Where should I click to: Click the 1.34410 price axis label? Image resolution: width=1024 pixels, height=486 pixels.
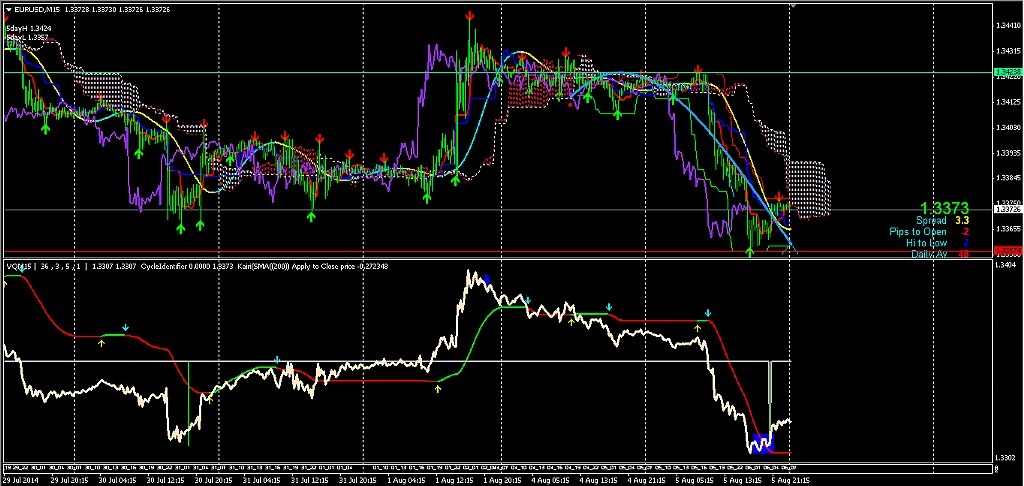(x=1006, y=26)
